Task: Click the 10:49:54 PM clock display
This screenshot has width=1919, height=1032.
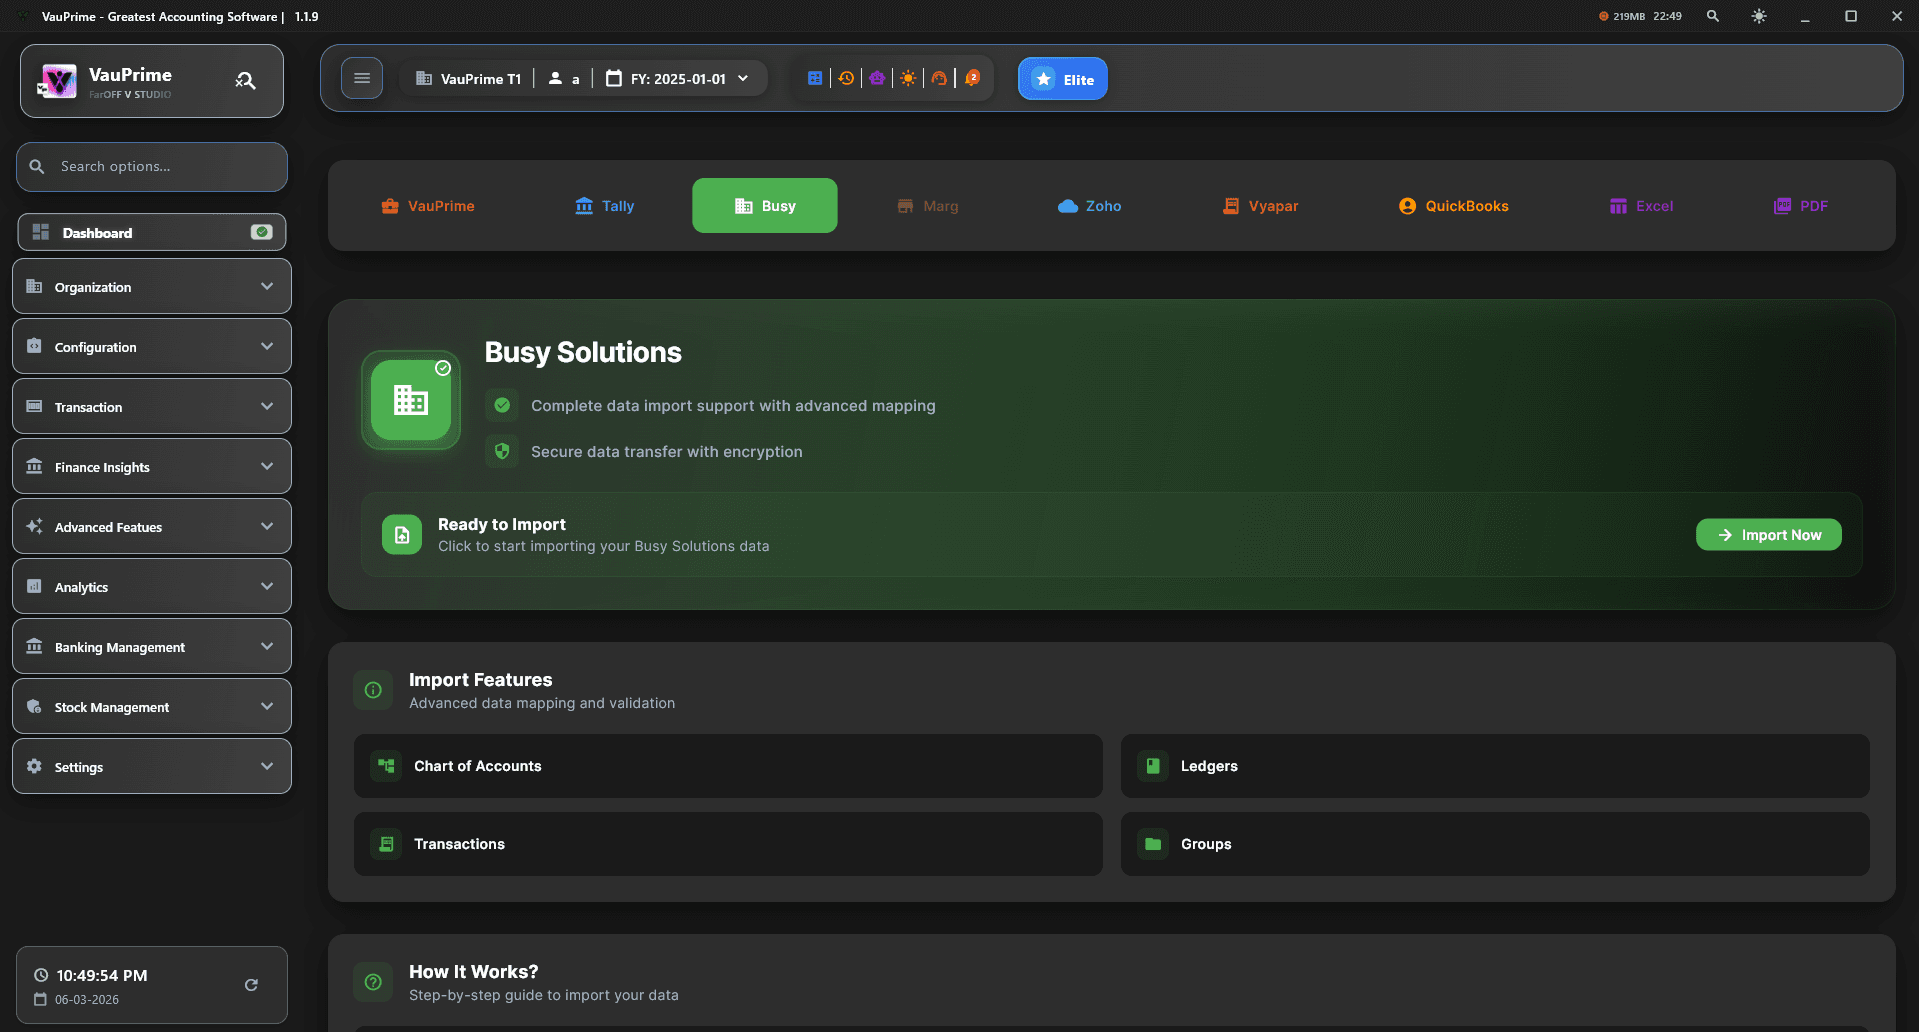Action: [x=102, y=975]
